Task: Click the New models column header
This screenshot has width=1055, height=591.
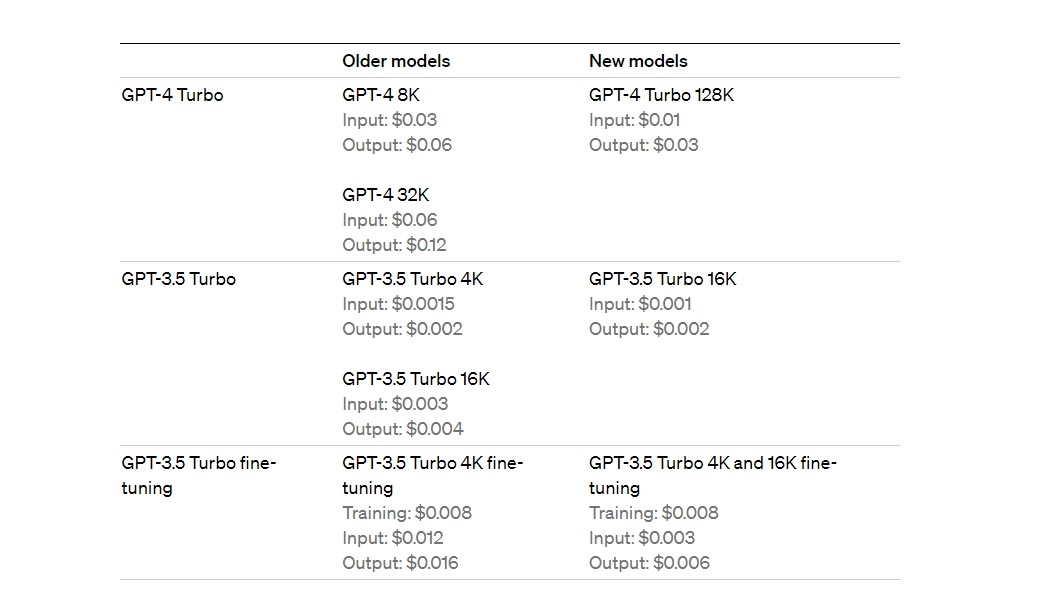Action: (x=638, y=61)
